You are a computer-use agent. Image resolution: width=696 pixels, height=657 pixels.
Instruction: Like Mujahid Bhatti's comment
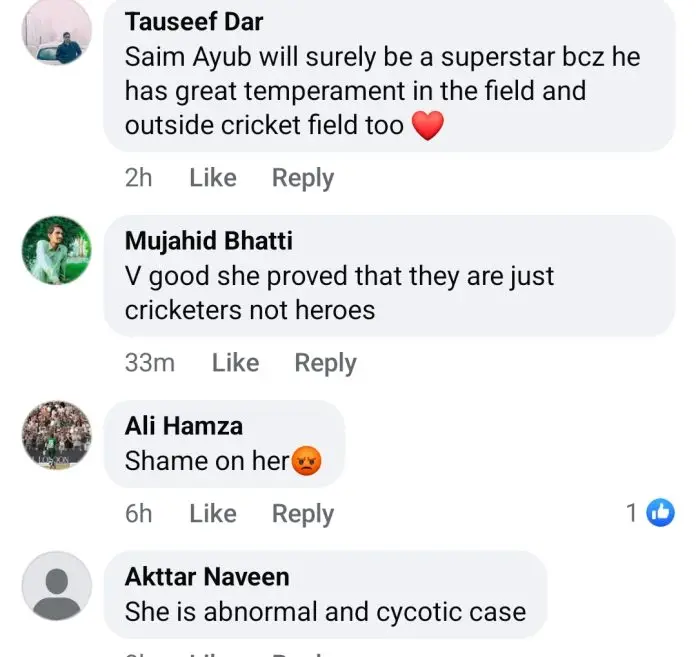[x=235, y=363]
